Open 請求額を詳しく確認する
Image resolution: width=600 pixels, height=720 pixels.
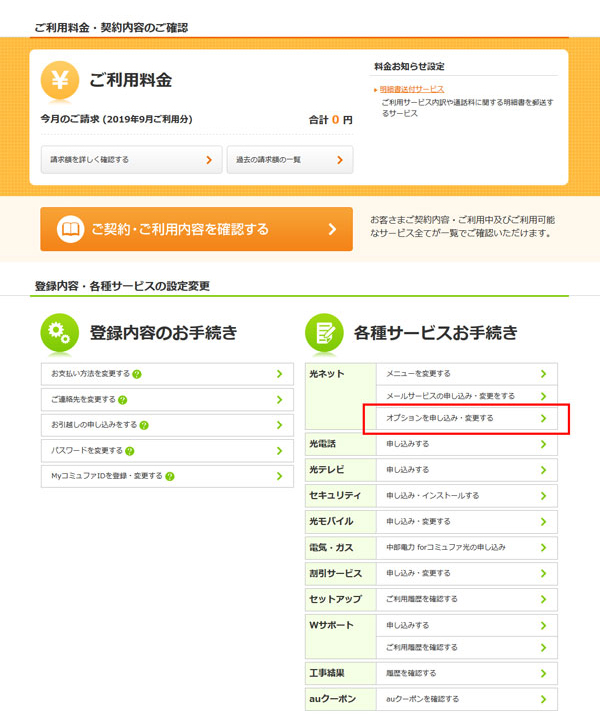pos(132,160)
